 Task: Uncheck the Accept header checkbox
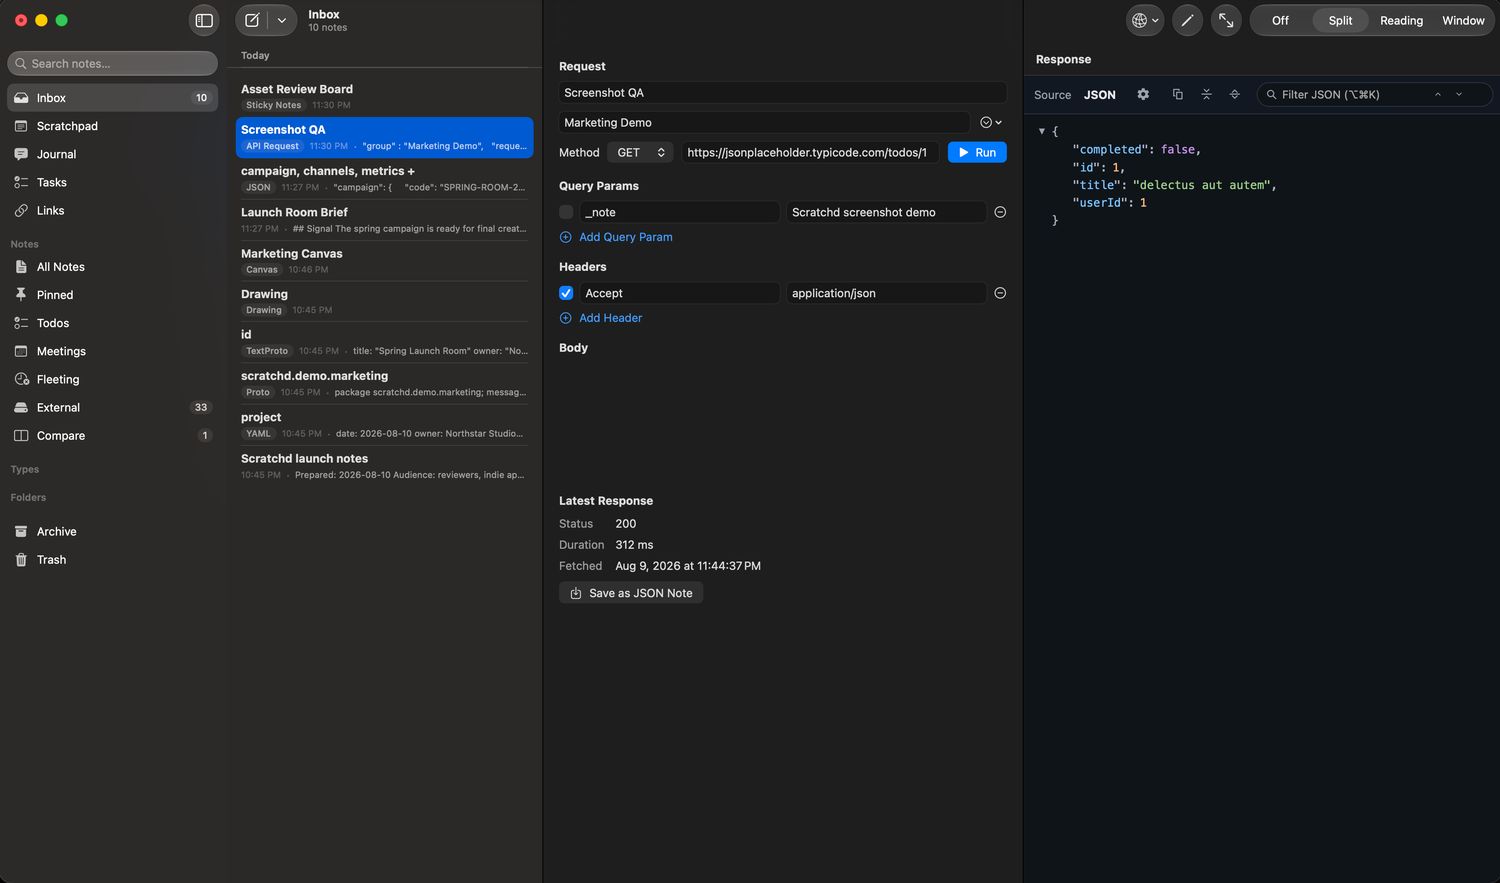(566, 293)
